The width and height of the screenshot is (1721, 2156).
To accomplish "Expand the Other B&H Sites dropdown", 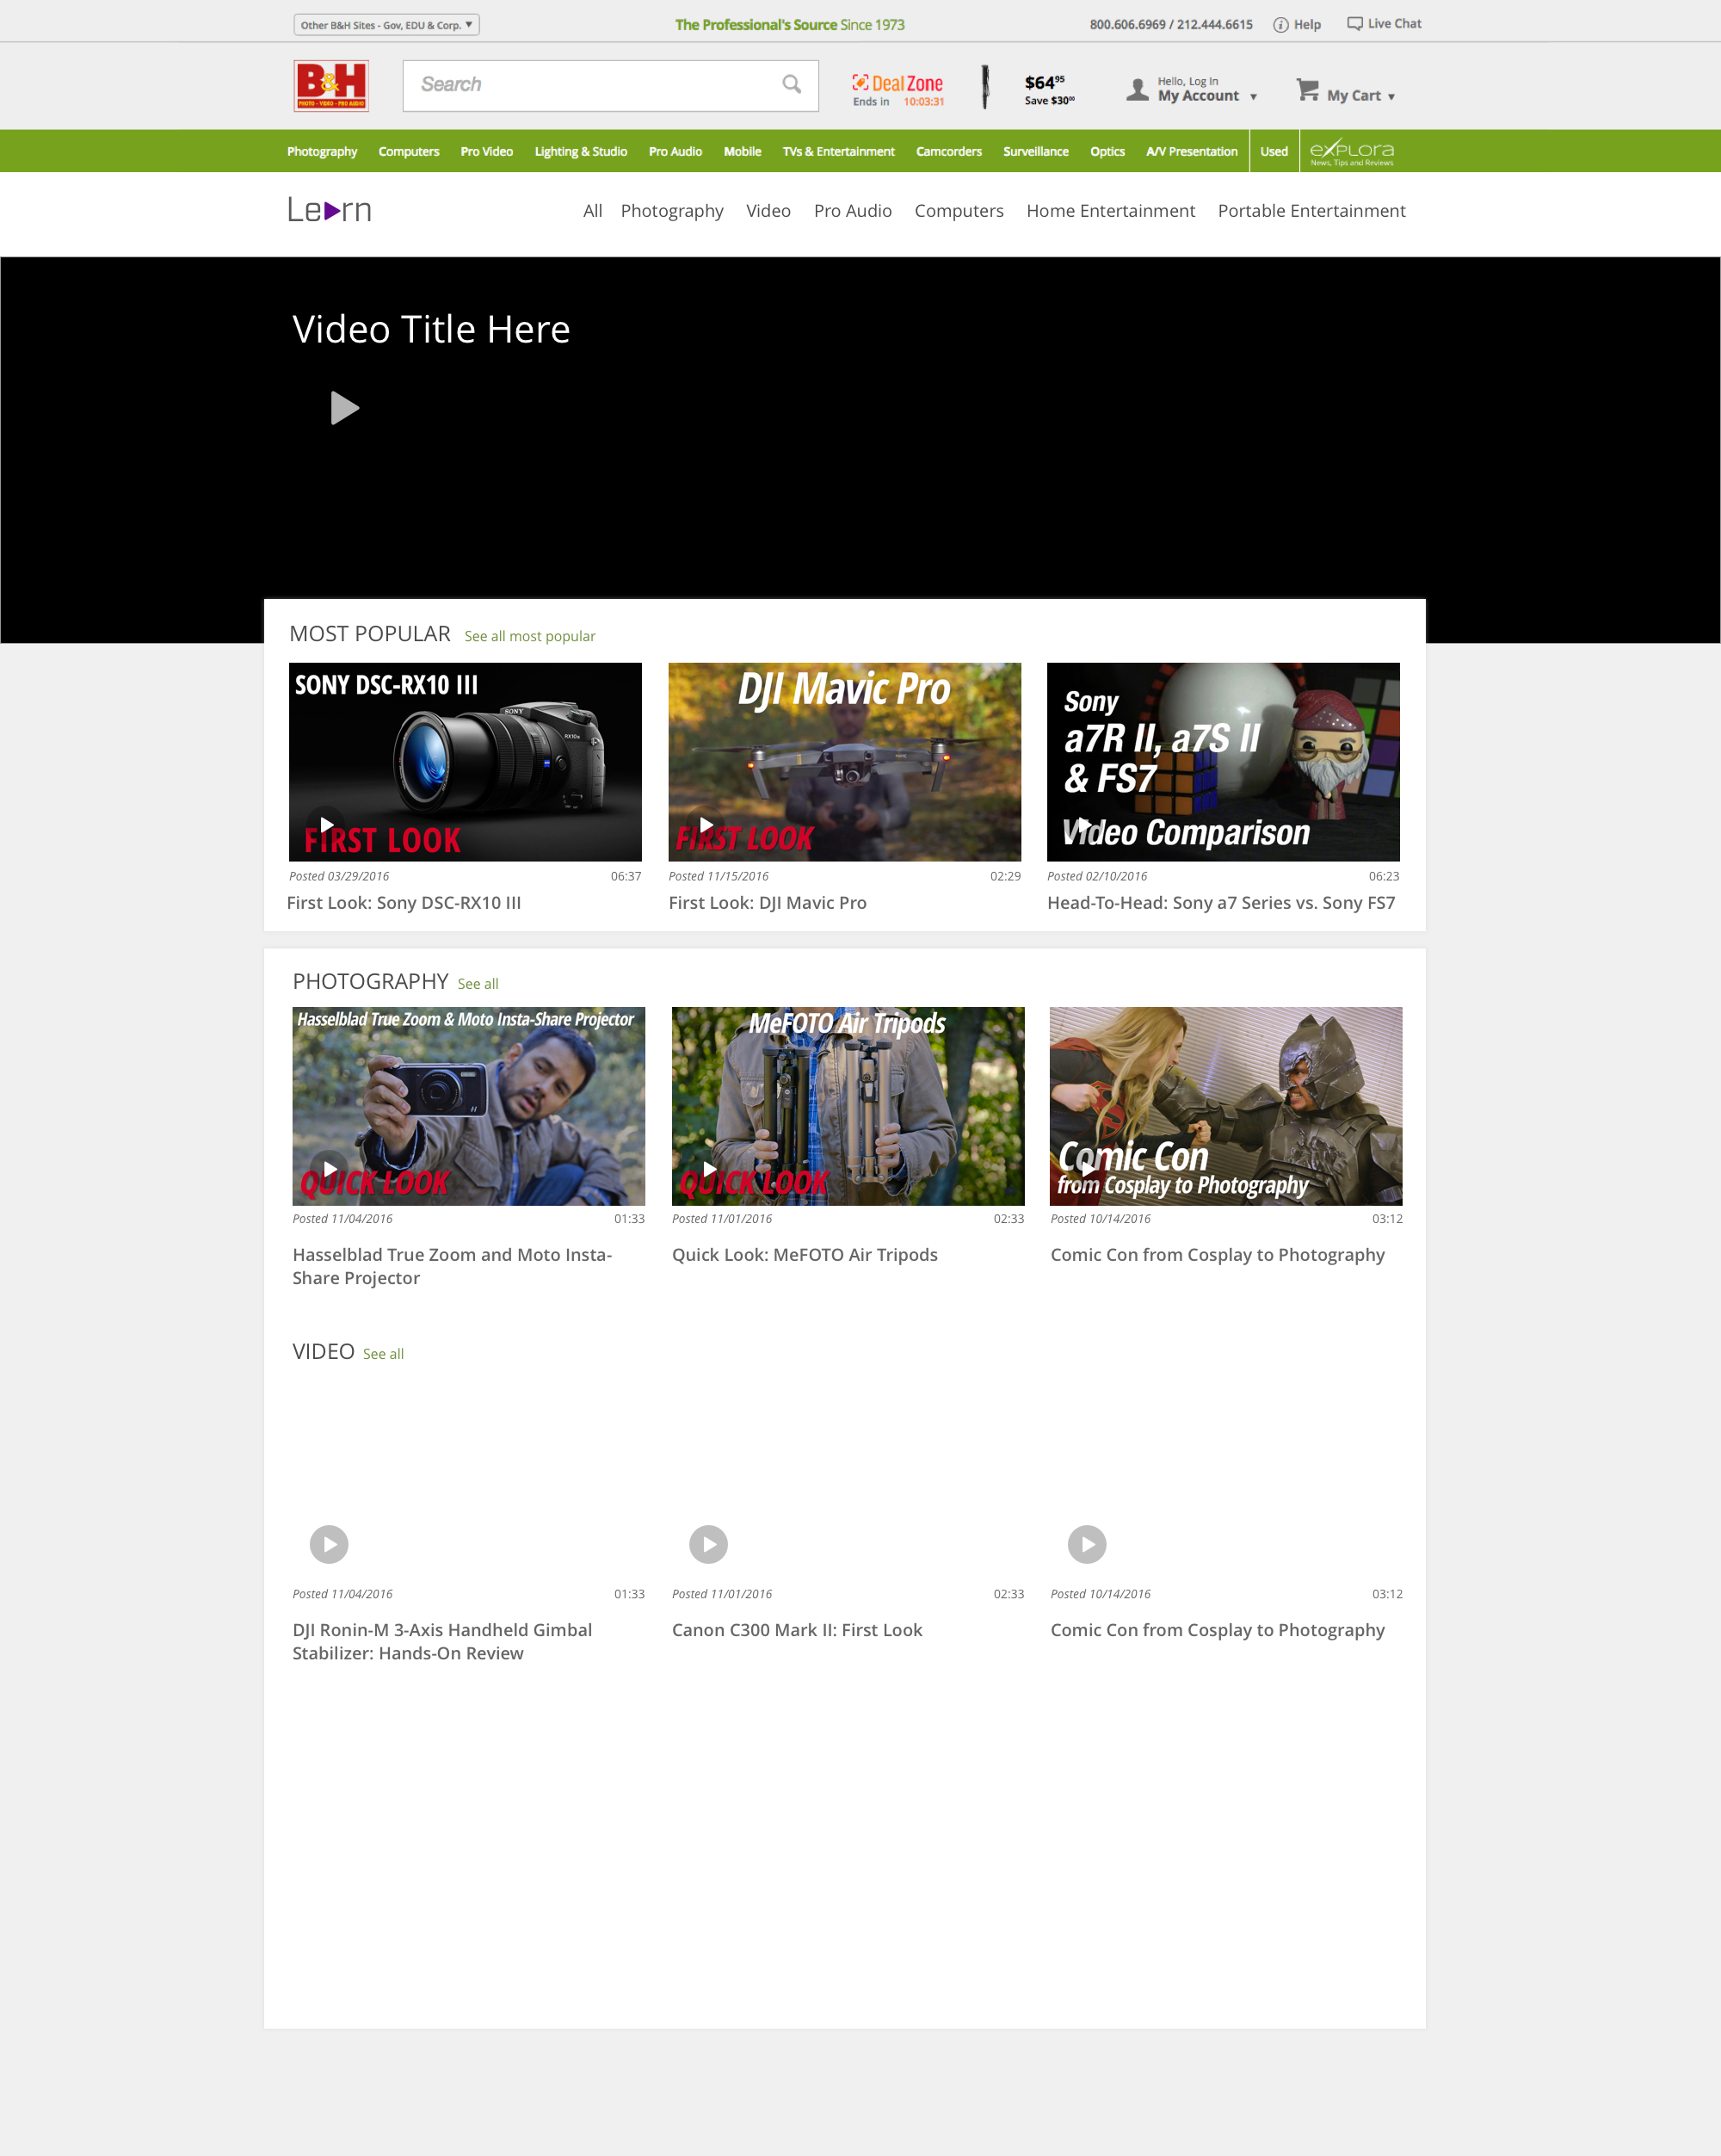I will point(387,25).
